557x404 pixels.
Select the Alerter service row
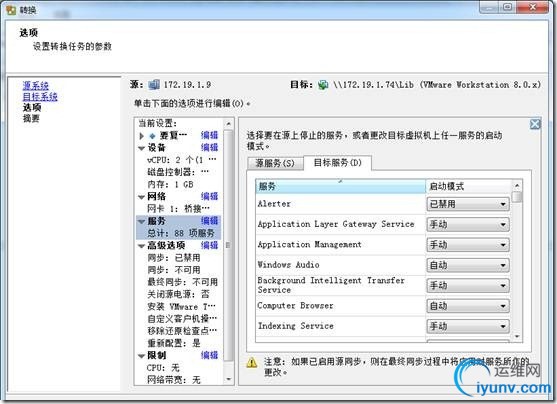[340, 204]
